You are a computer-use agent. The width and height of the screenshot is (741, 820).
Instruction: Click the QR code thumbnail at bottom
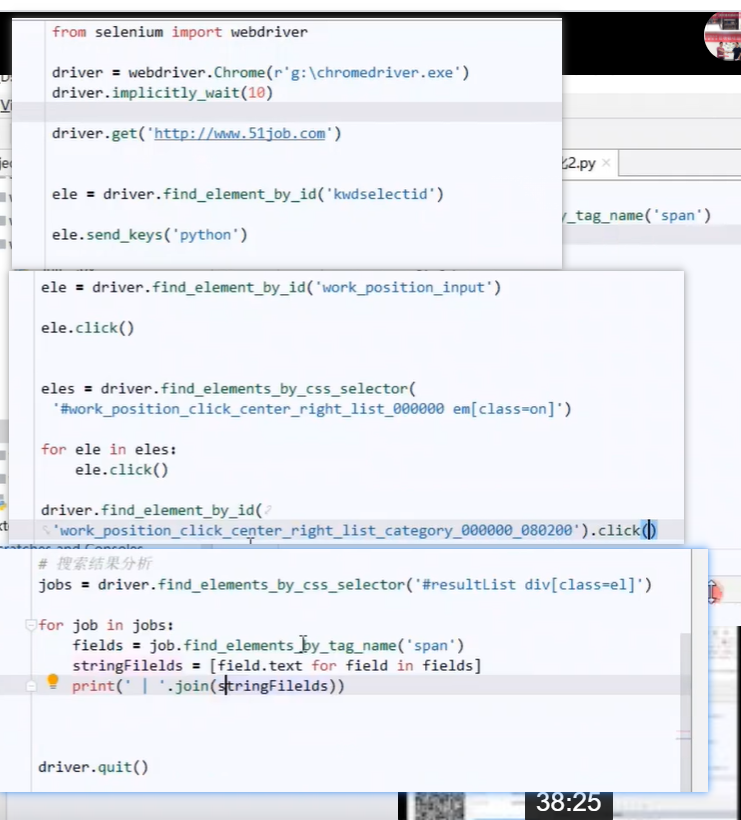438,806
